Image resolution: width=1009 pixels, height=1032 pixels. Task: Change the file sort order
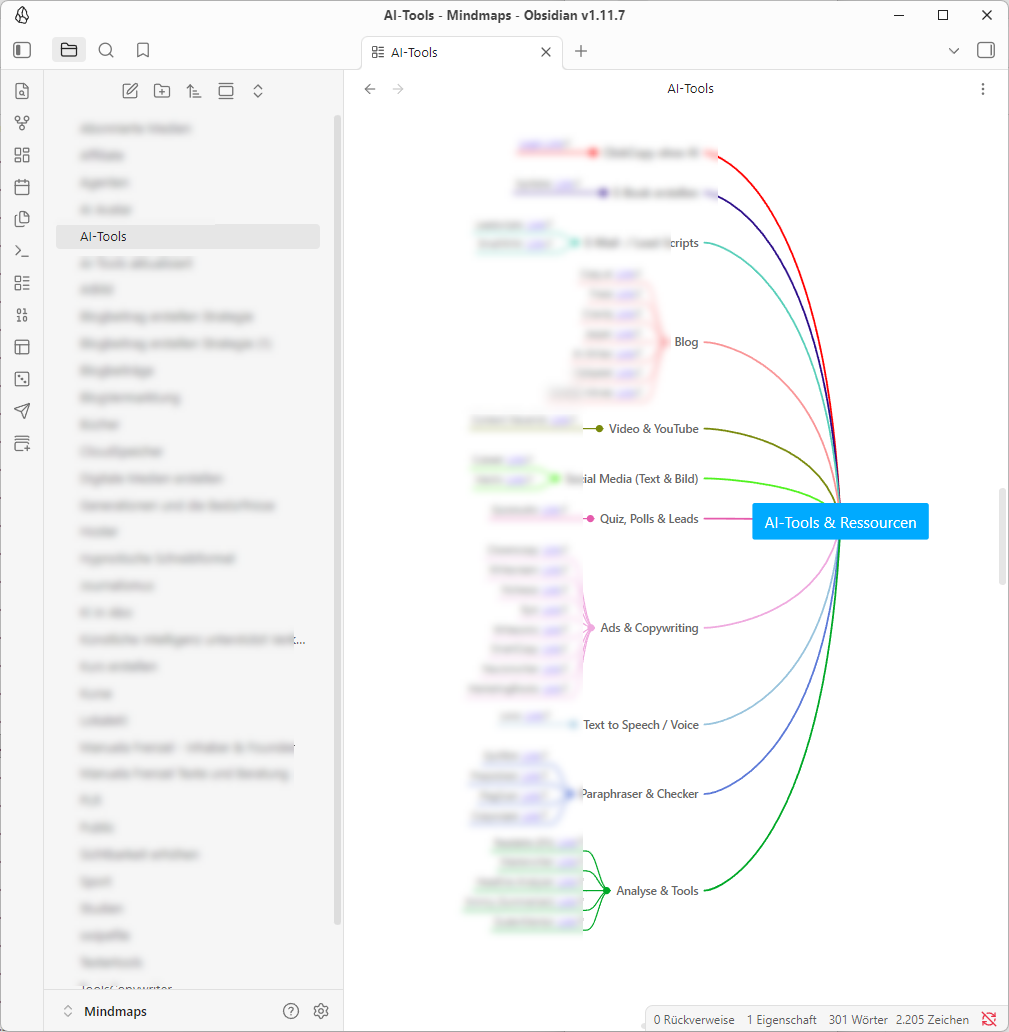point(194,91)
